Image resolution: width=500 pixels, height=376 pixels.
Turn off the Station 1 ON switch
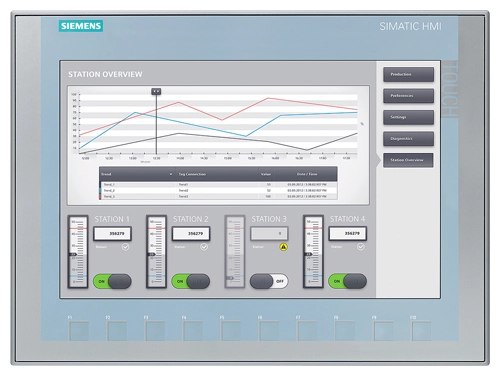(112, 281)
